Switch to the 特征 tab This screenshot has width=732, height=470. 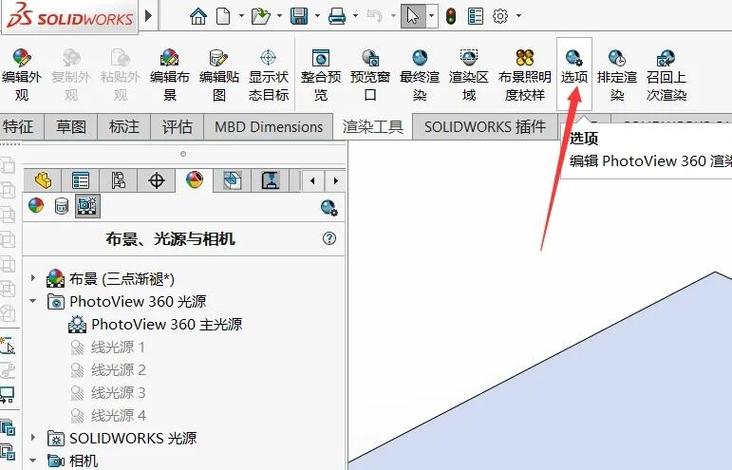pyautogui.click(x=19, y=126)
